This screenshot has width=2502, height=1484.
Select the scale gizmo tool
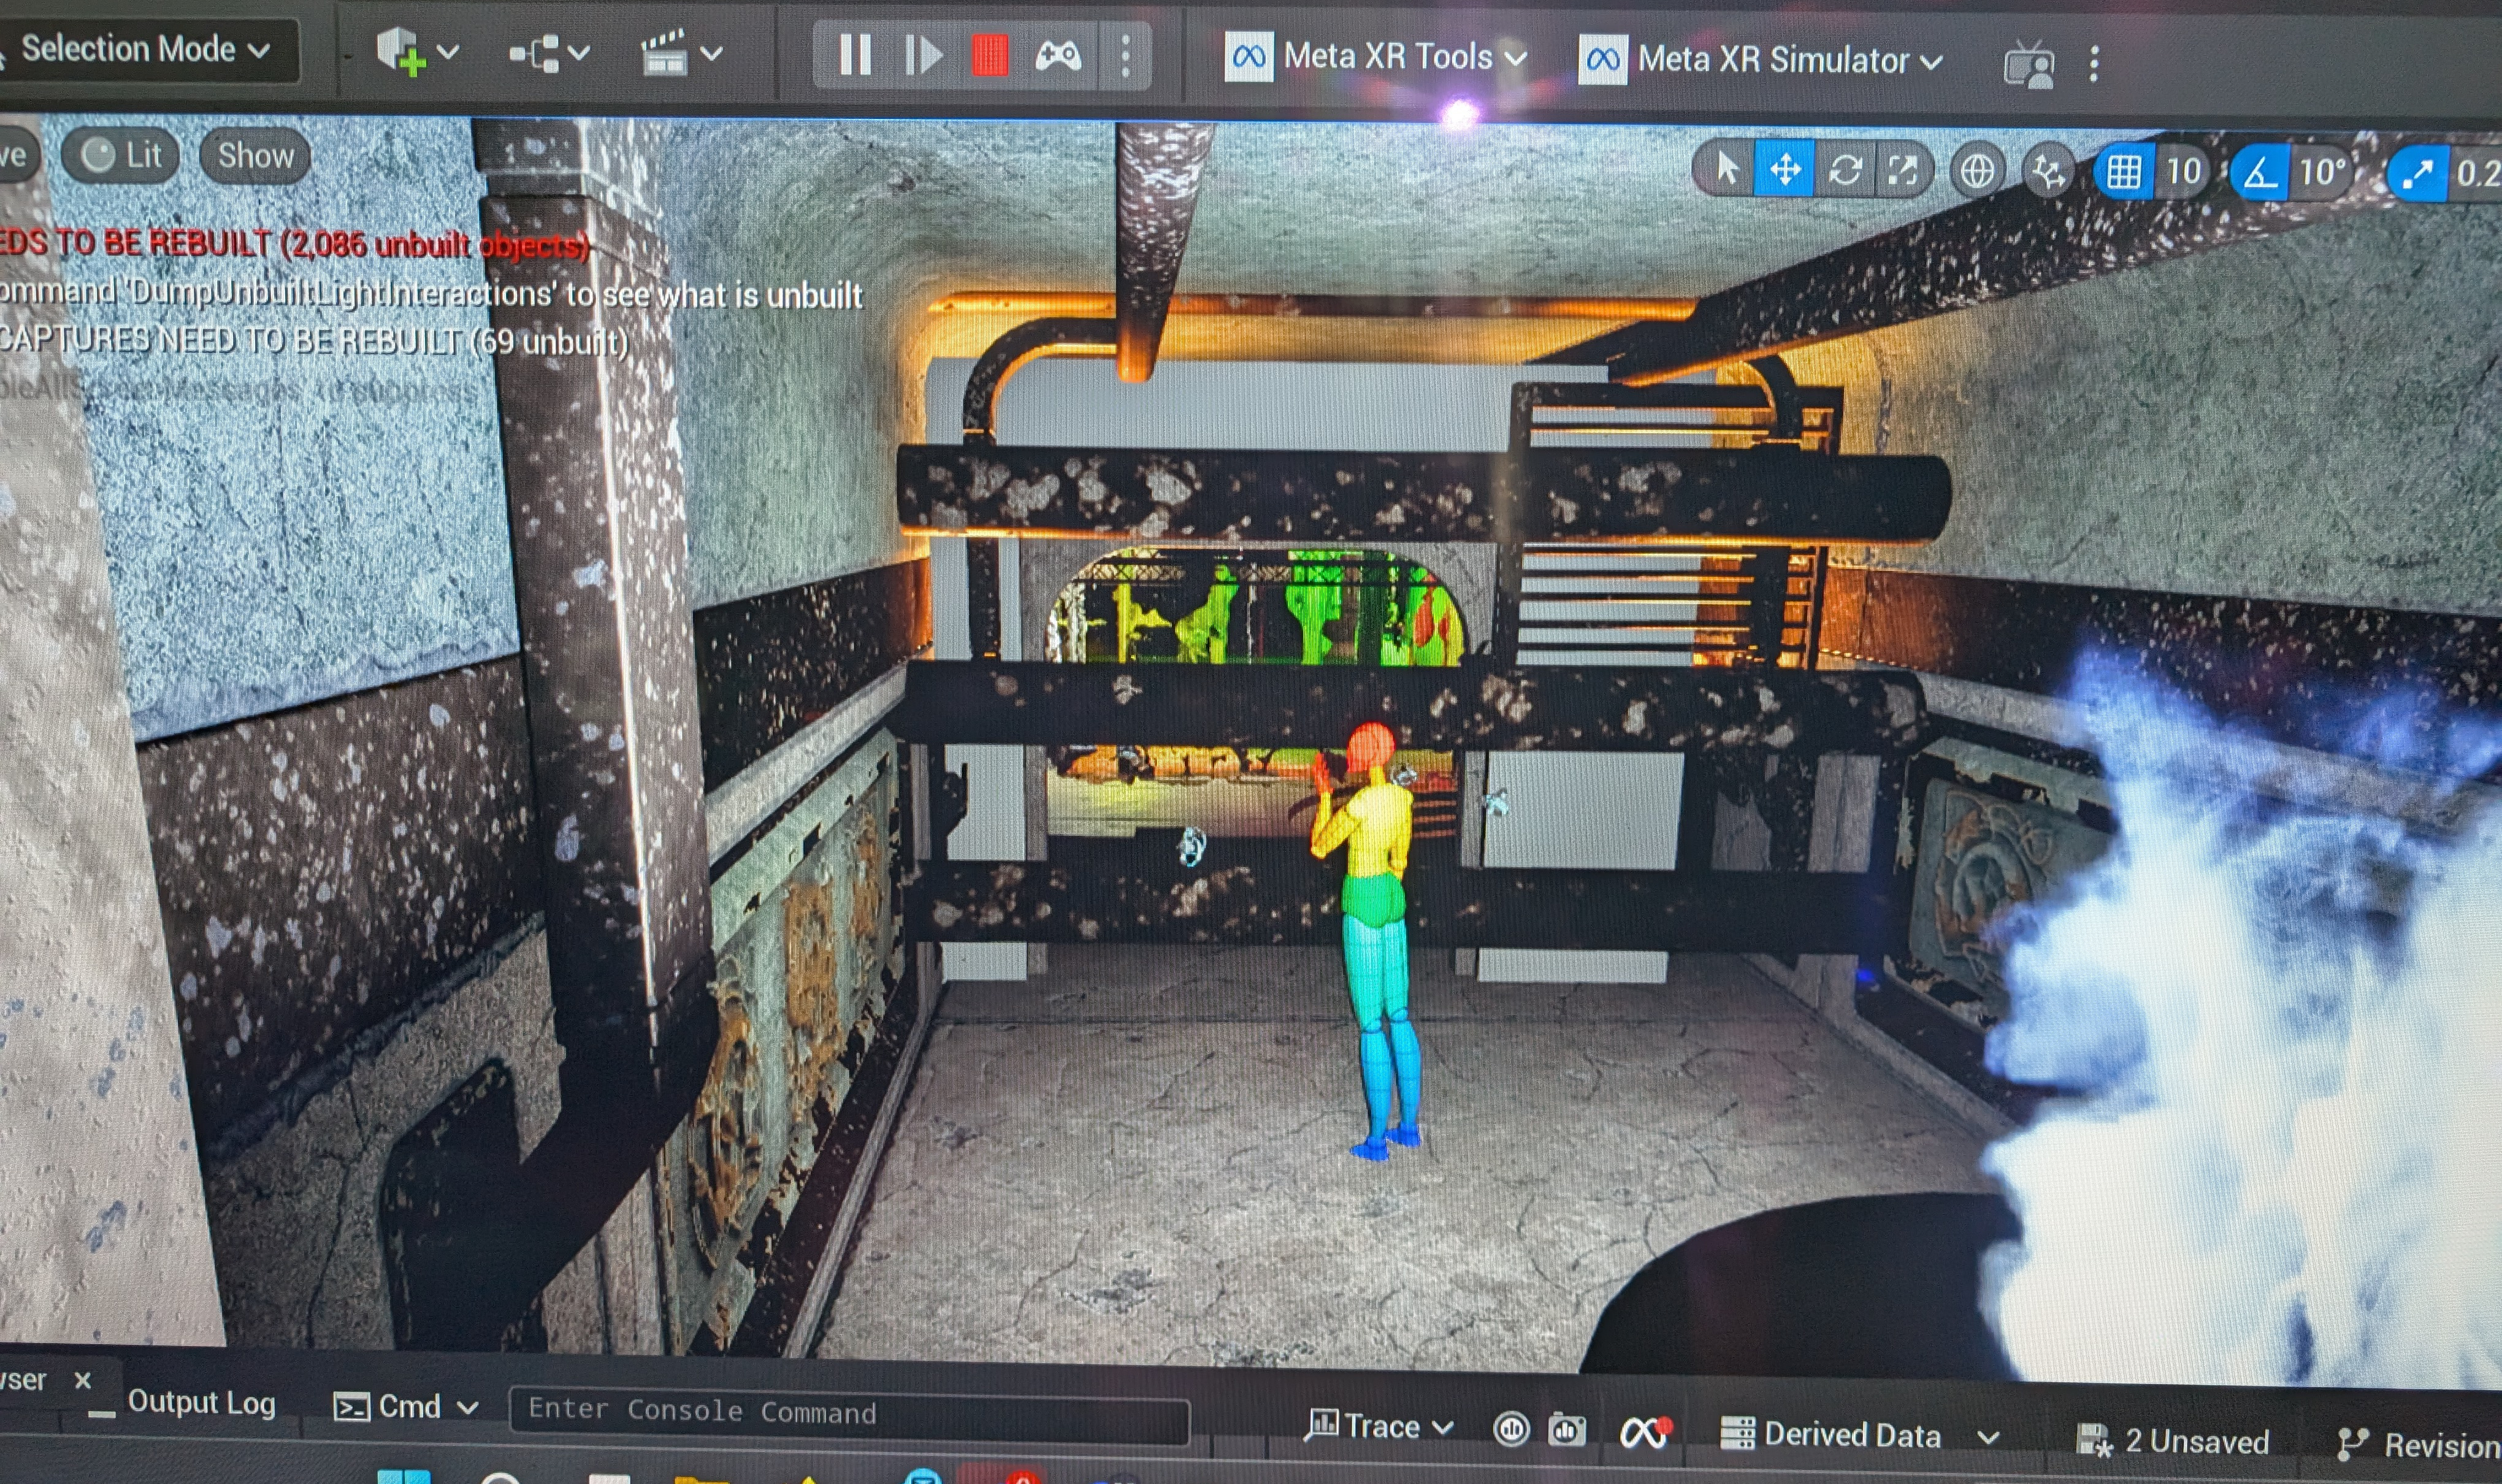[1902, 171]
